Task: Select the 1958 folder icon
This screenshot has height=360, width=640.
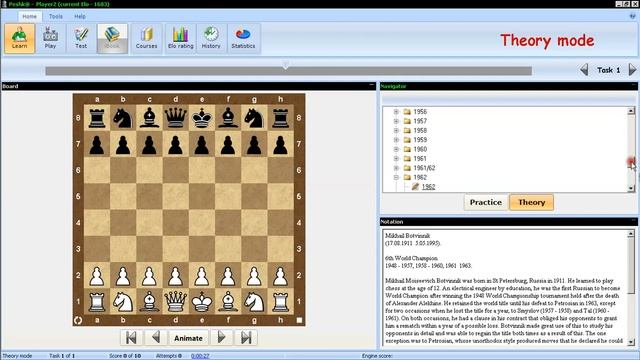Action: click(x=407, y=130)
